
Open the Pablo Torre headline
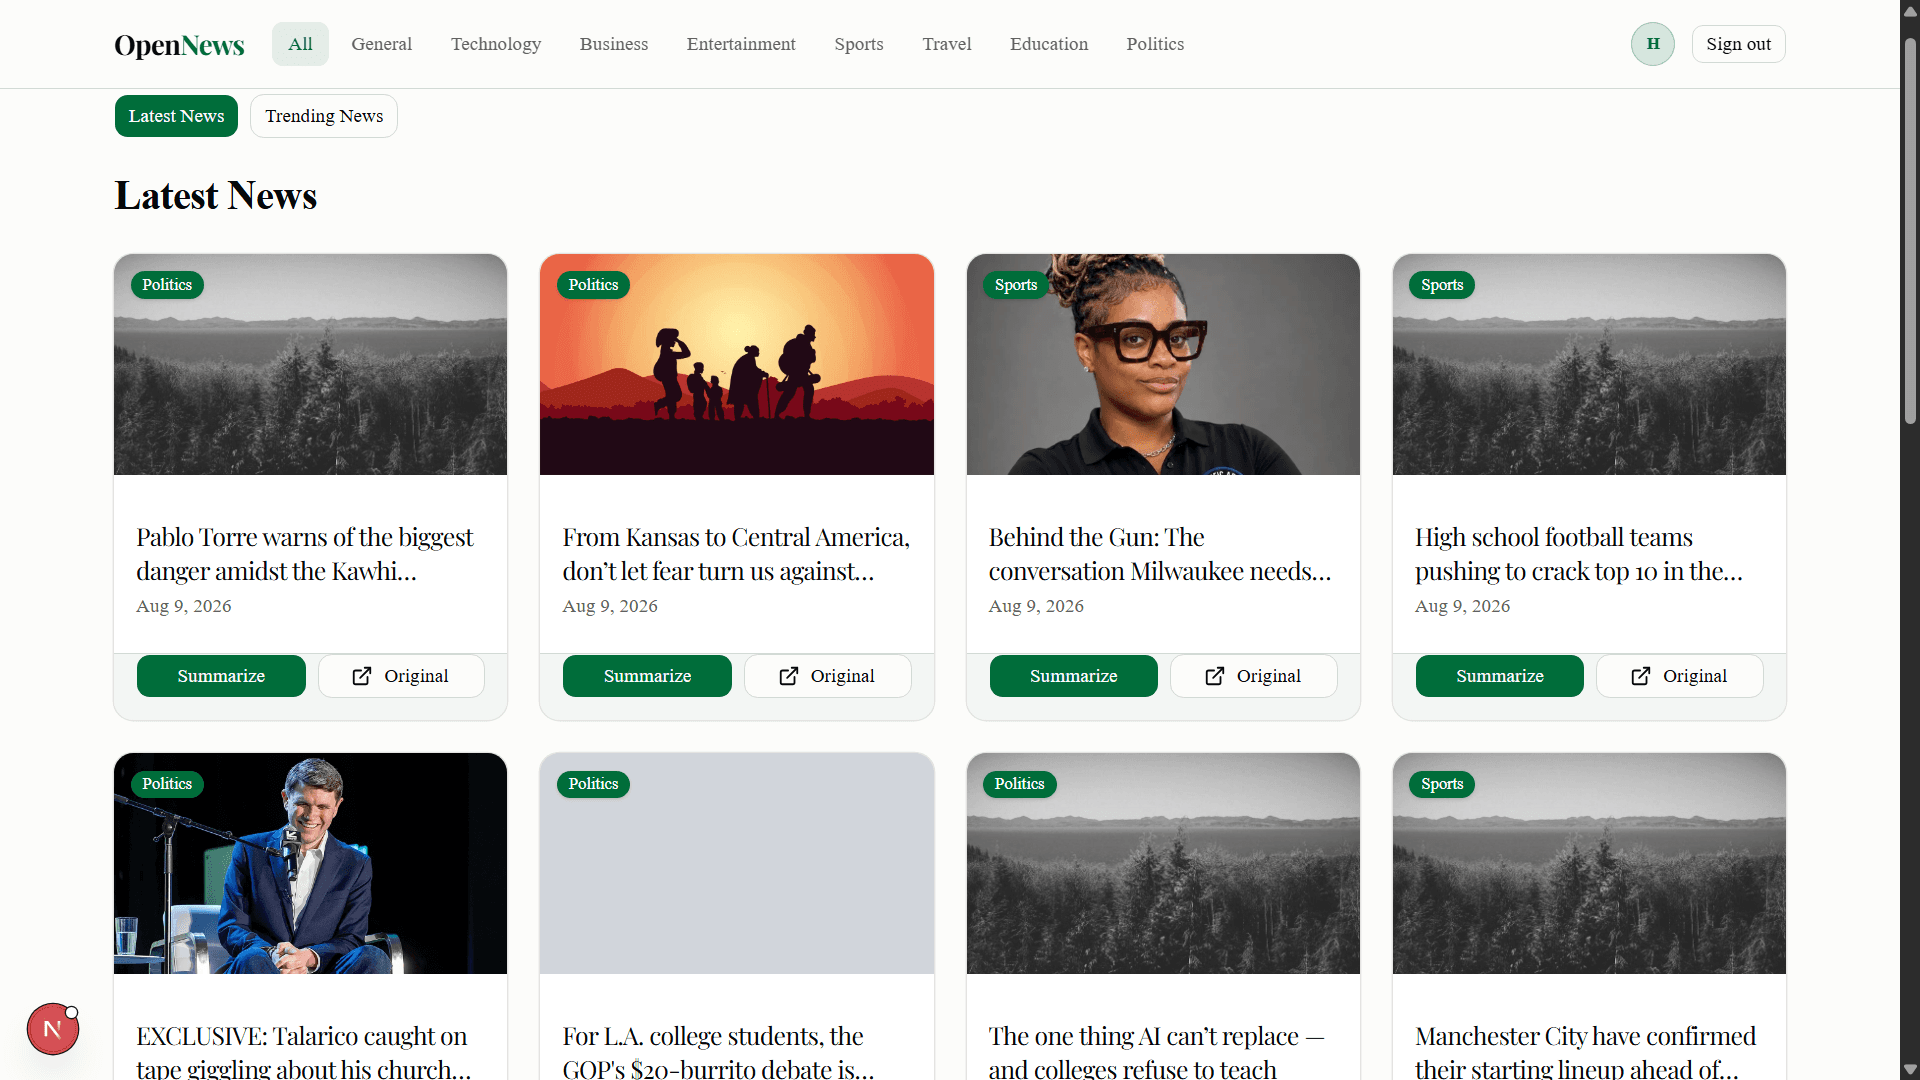(x=305, y=554)
